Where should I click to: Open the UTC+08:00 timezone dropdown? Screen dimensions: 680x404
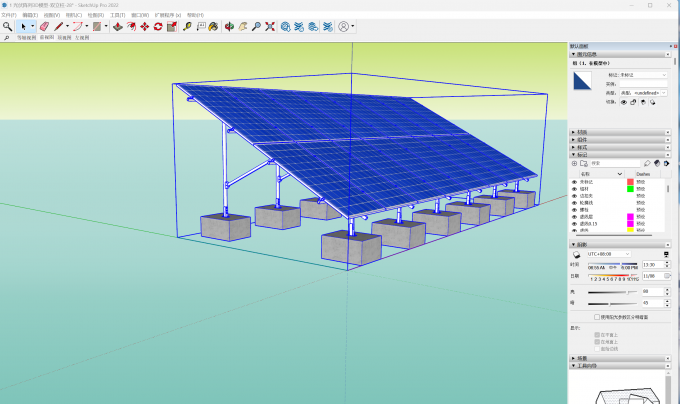(612, 253)
